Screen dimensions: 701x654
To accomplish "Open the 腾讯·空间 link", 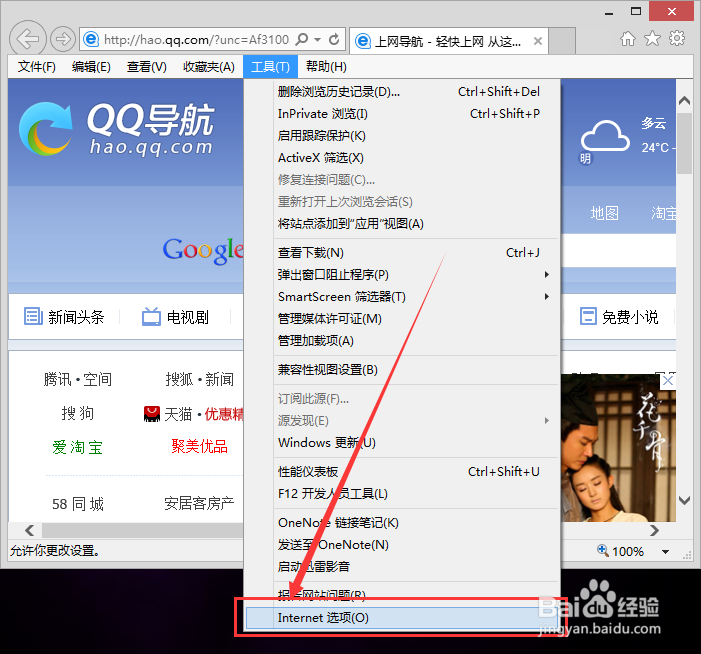I will (x=78, y=380).
